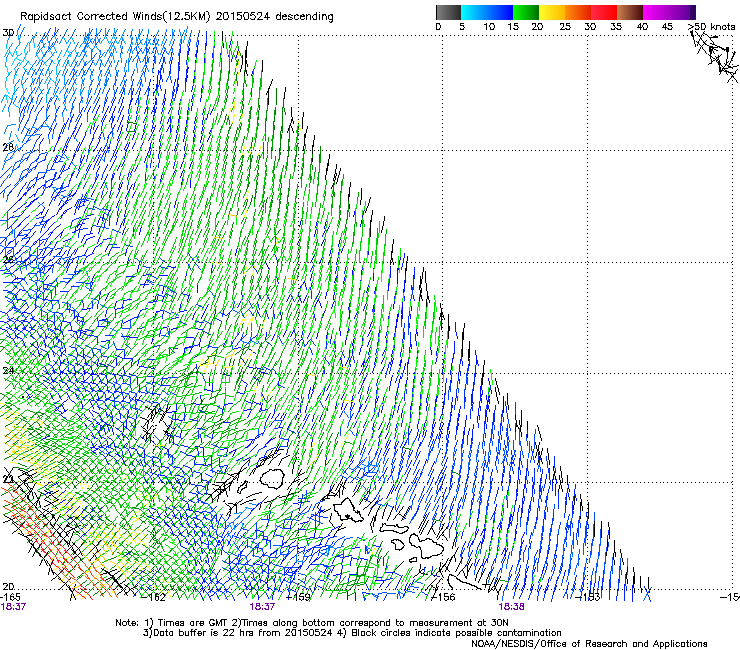Select the green 15-20 knots legend swatch
The height and width of the screenshot is (650, 740).
[526, 12]
